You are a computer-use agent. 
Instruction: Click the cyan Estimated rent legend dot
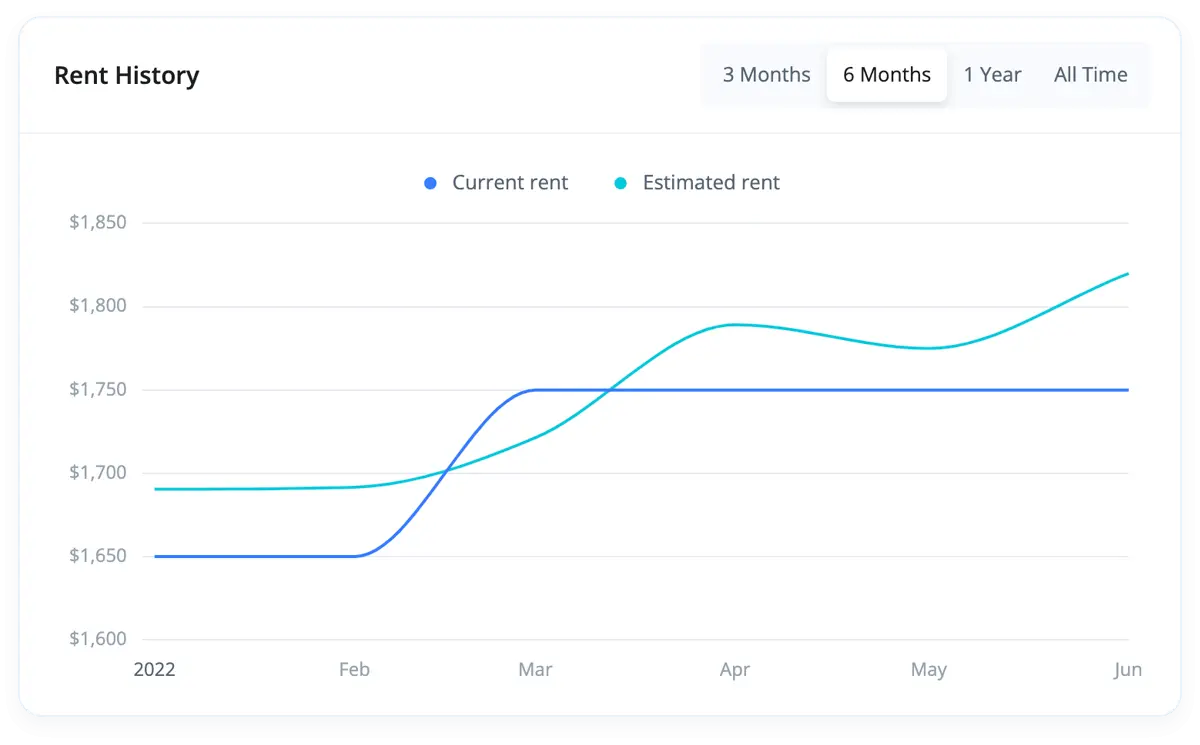coord(621,183)
